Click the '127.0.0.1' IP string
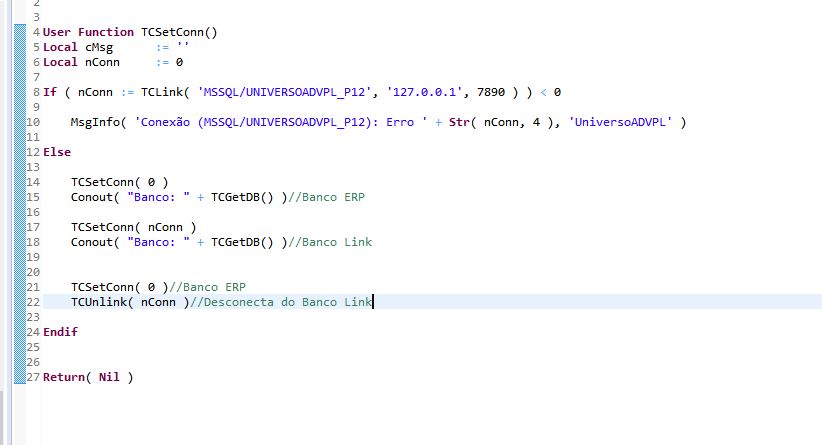822x445 pixels. pos(425,92)
